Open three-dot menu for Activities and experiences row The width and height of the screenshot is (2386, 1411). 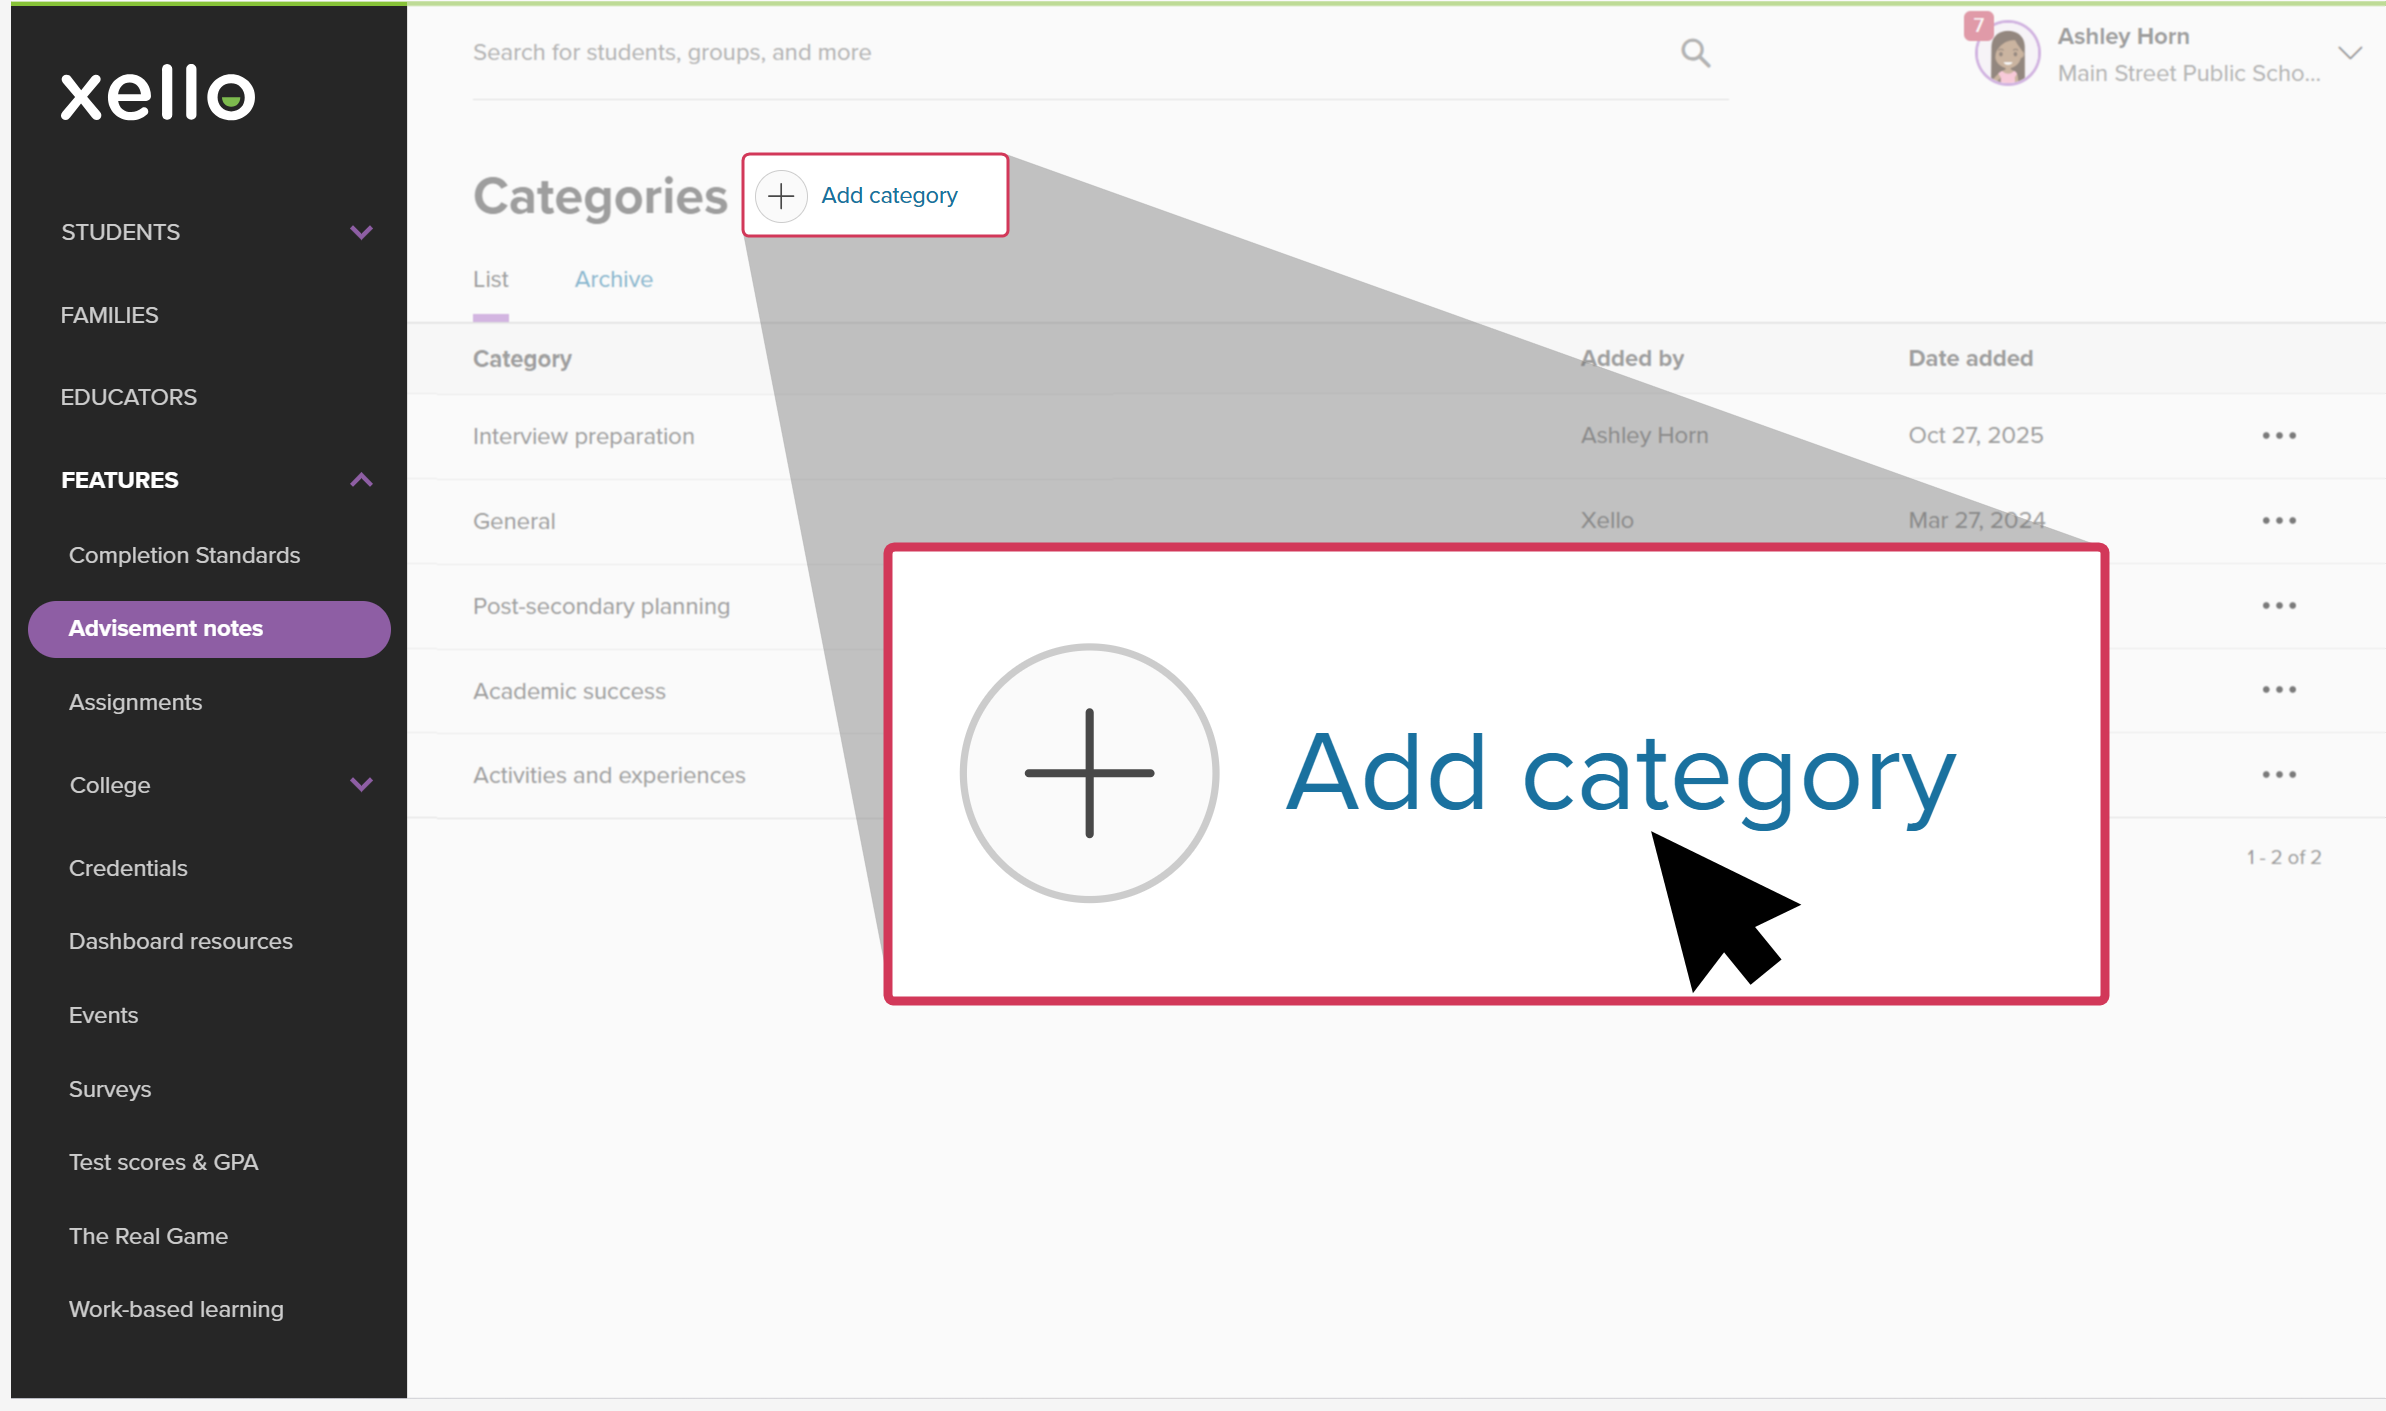pyautogui.click(x=2279, y=775)
